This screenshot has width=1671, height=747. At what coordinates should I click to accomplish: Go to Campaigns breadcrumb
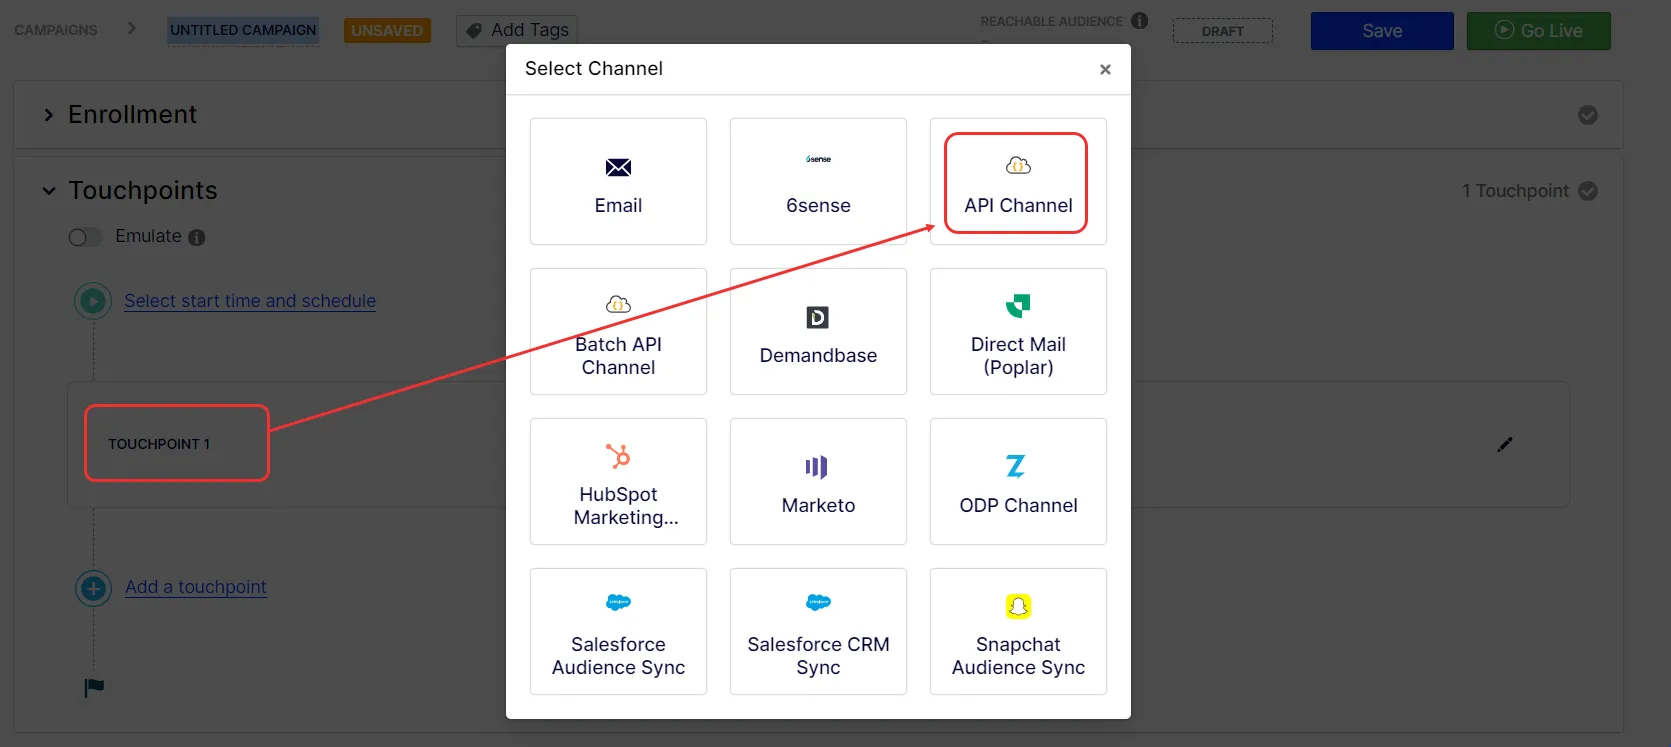point(56,30)
